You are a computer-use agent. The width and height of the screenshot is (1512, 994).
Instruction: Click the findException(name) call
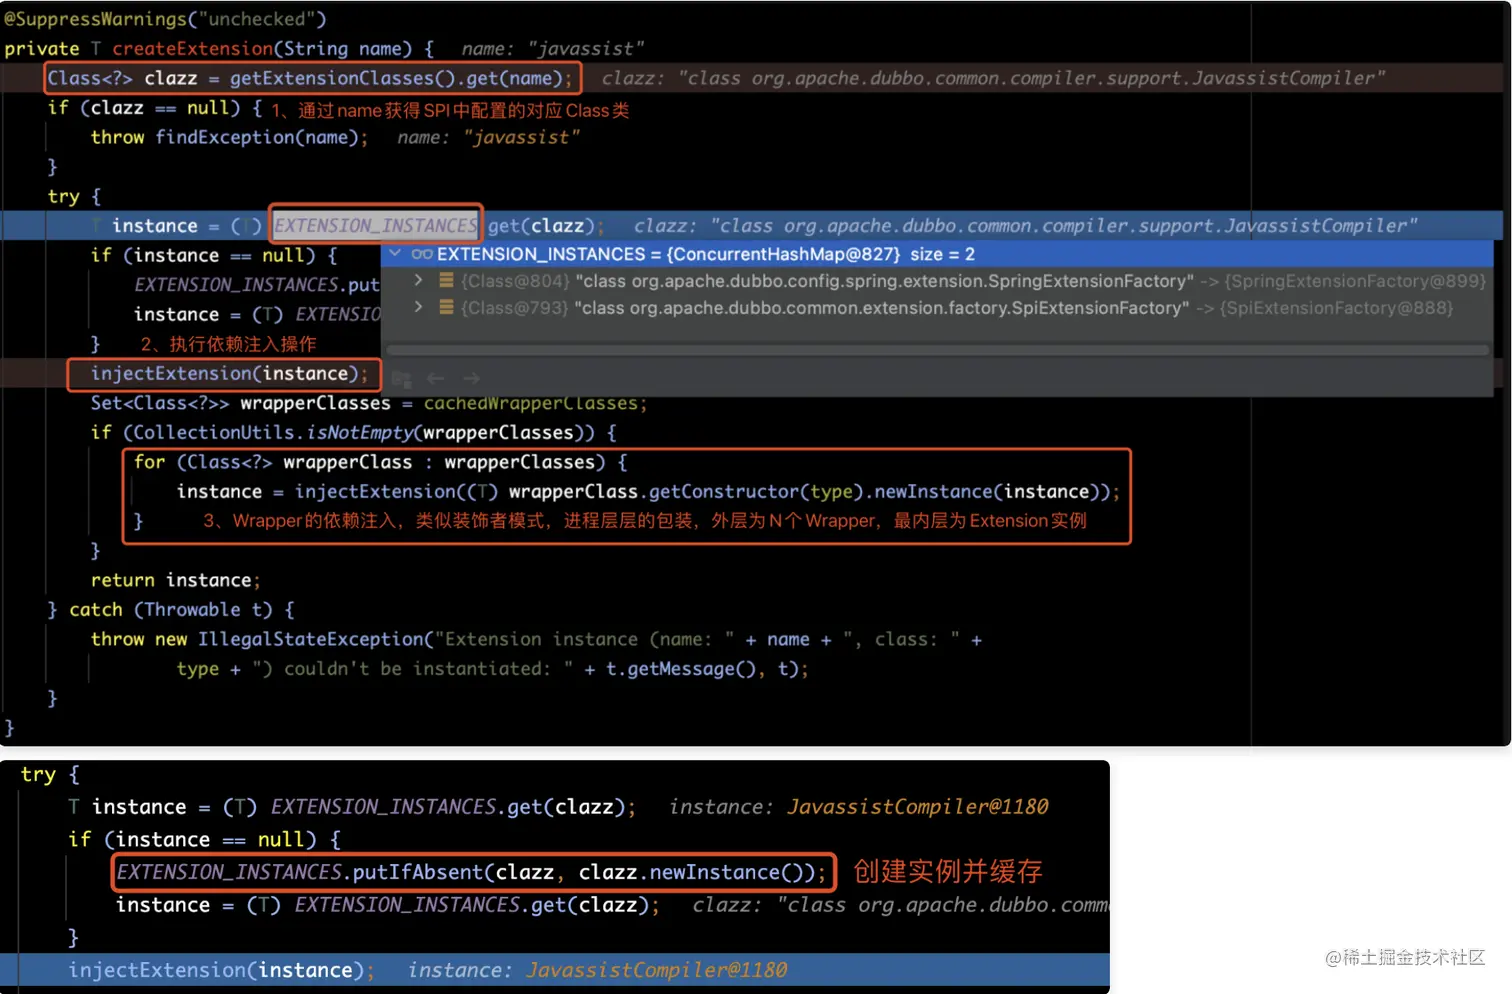[x=257, y=137]
